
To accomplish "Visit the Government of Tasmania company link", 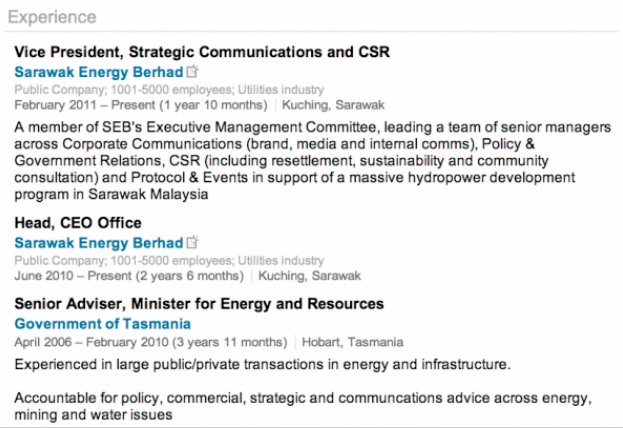I will coord(103,324).
